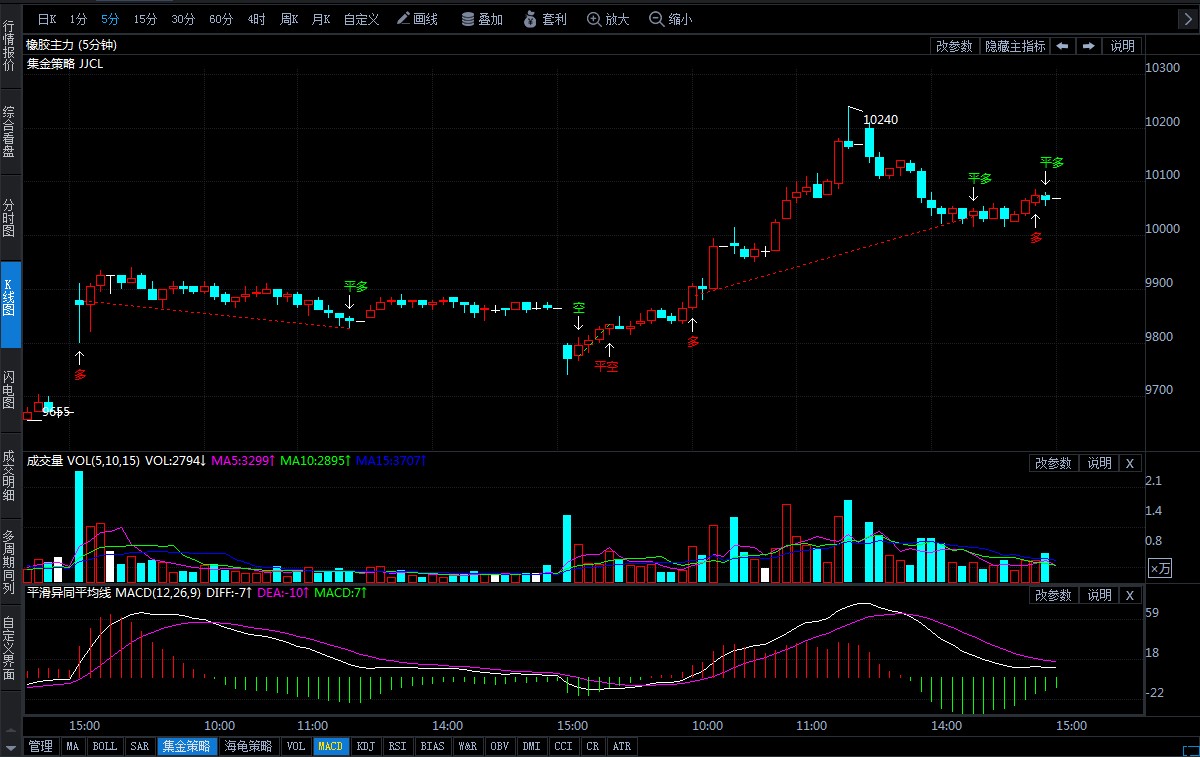This screenshot has height=757, width=1200.
Task: Select the SAR indicator tab
Action: coord(140,746)
